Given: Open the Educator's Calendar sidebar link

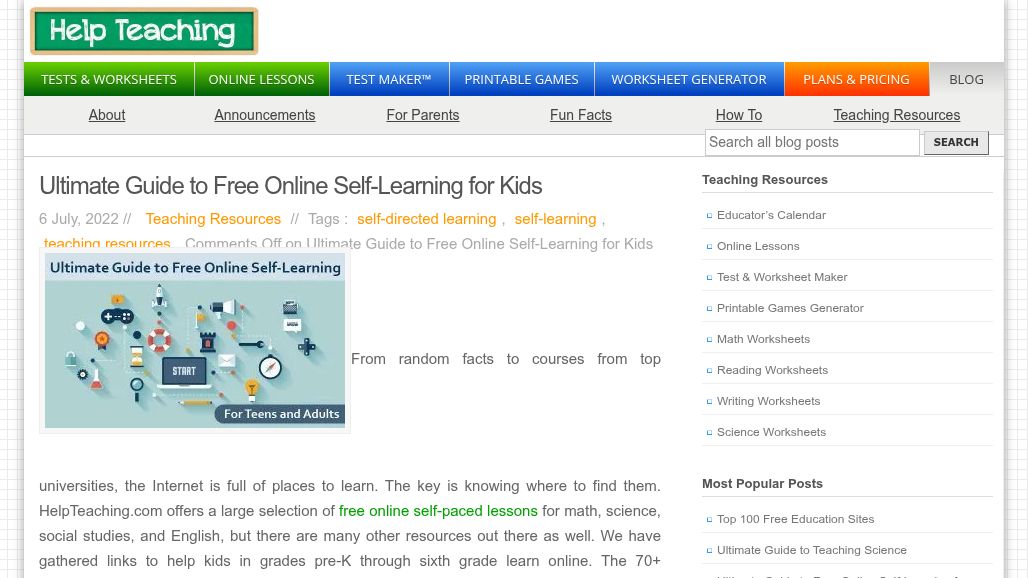Looking at the screenshot, I should click(x=770, y=215).
